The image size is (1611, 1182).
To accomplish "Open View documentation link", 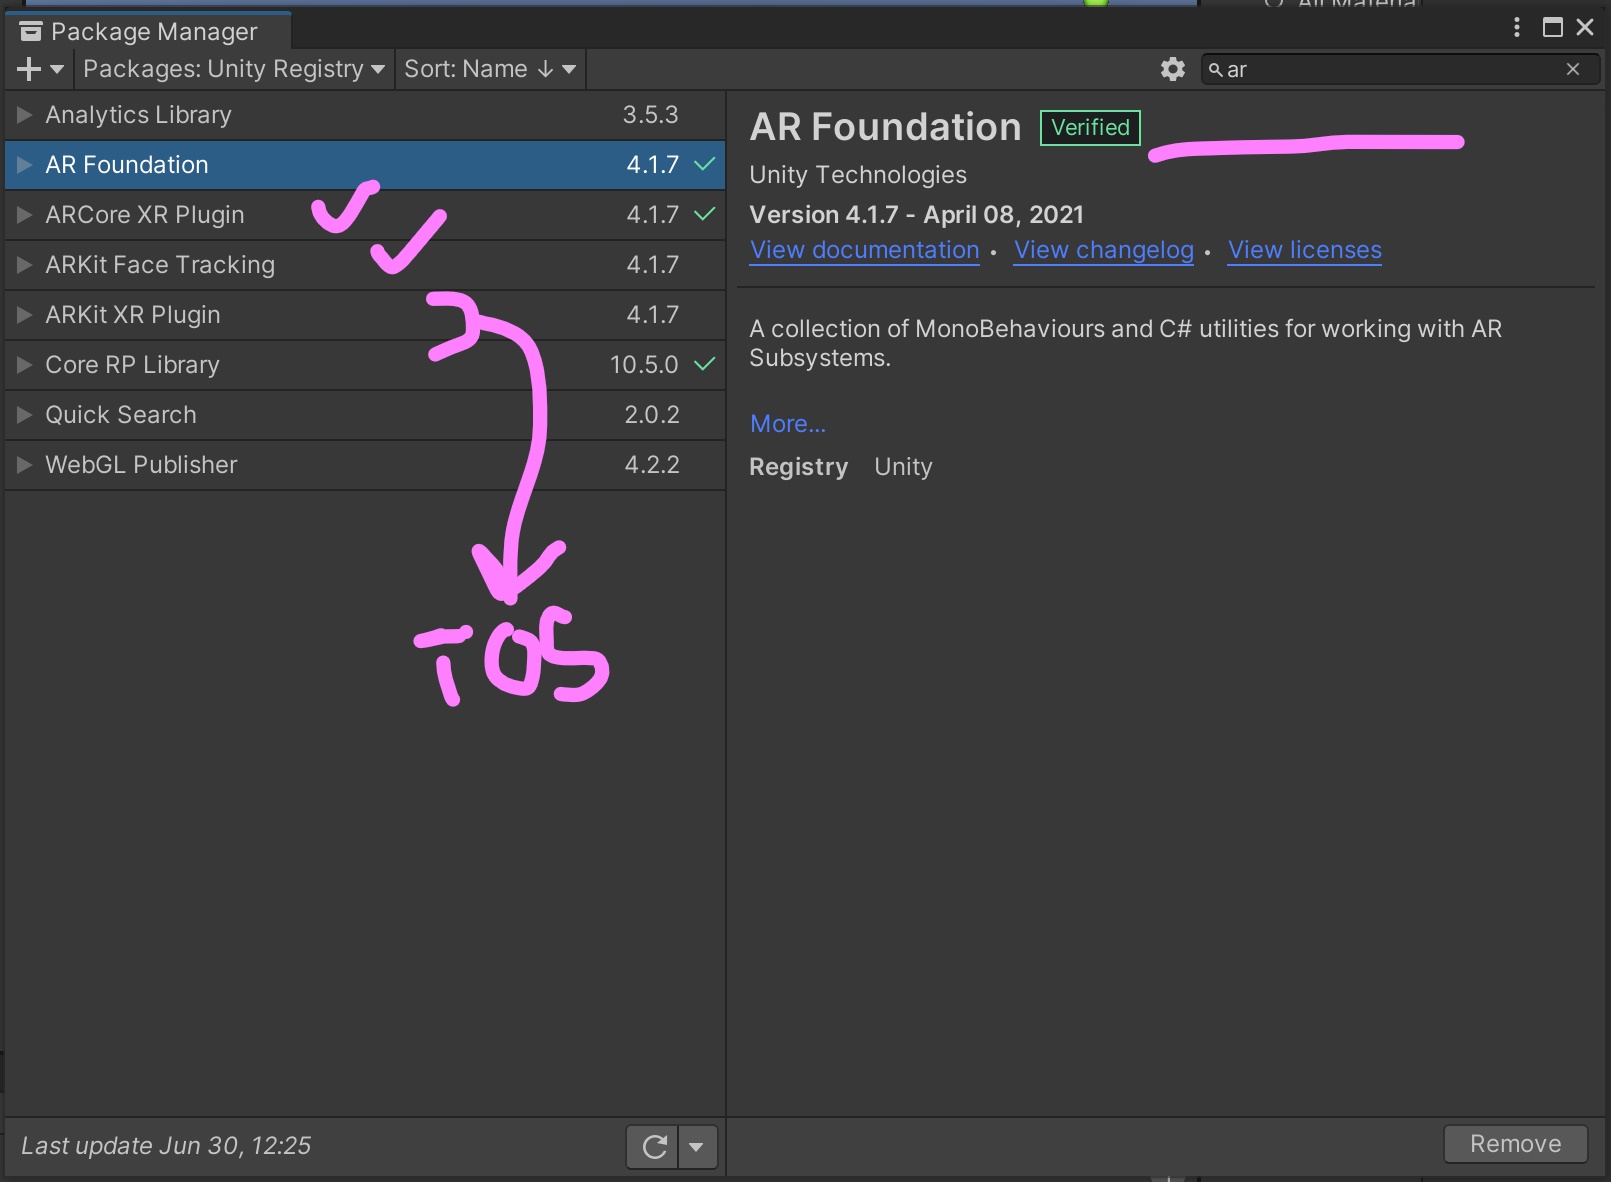I will pyautogui.click(x=865, y=250).
